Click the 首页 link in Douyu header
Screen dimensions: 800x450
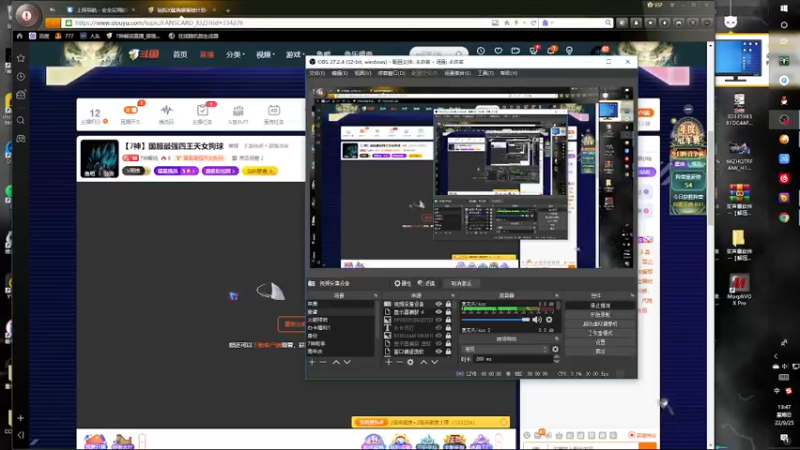click(180, 54)
